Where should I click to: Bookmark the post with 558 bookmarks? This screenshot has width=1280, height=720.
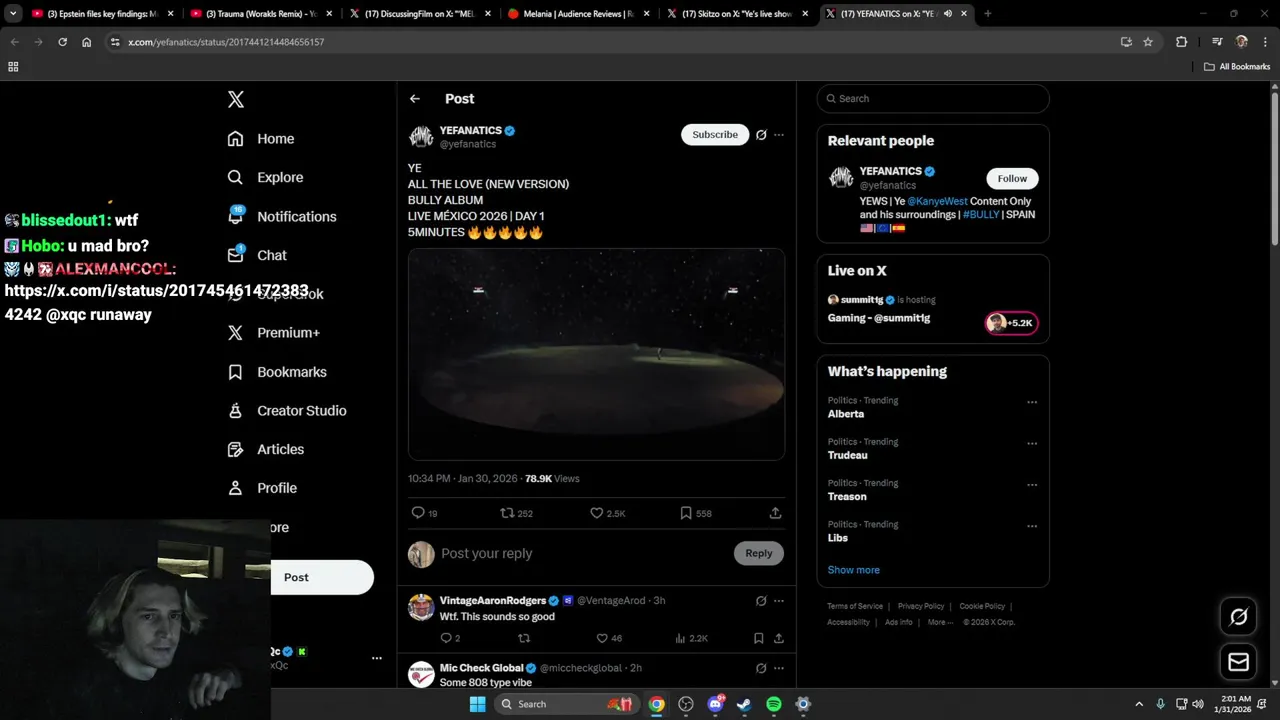click(695, 513)
